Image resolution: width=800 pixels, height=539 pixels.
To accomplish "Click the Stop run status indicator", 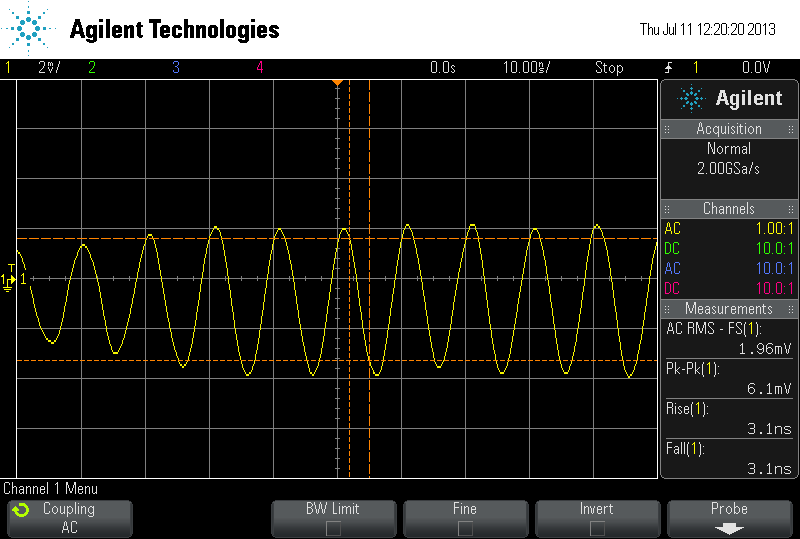I will coord(609,67).
